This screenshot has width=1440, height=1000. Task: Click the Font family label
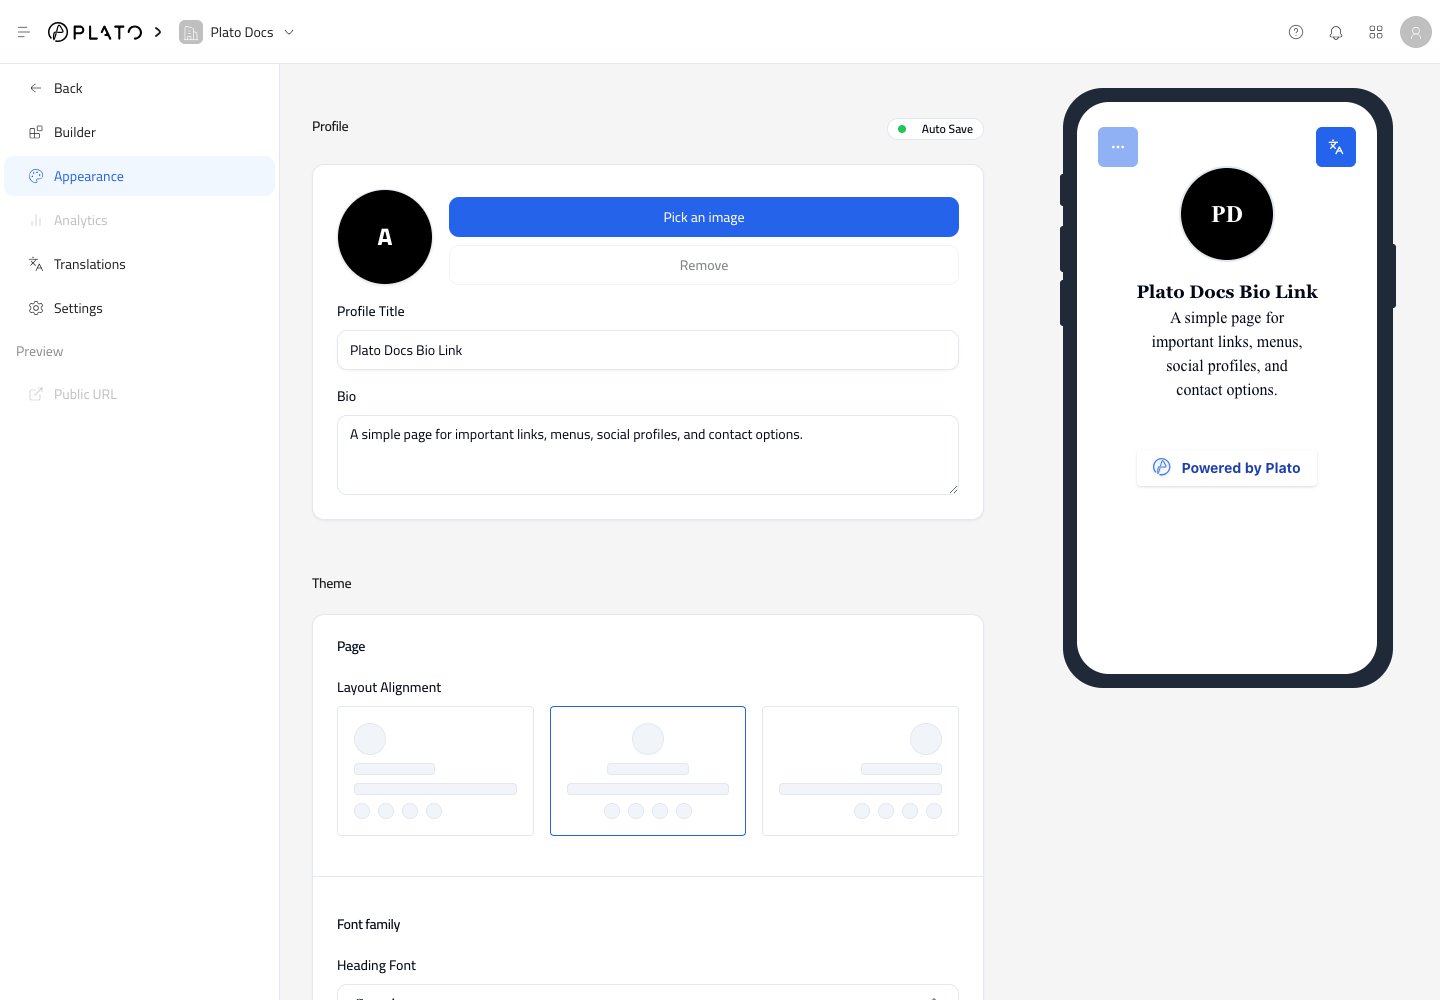[x=368, y=924]
